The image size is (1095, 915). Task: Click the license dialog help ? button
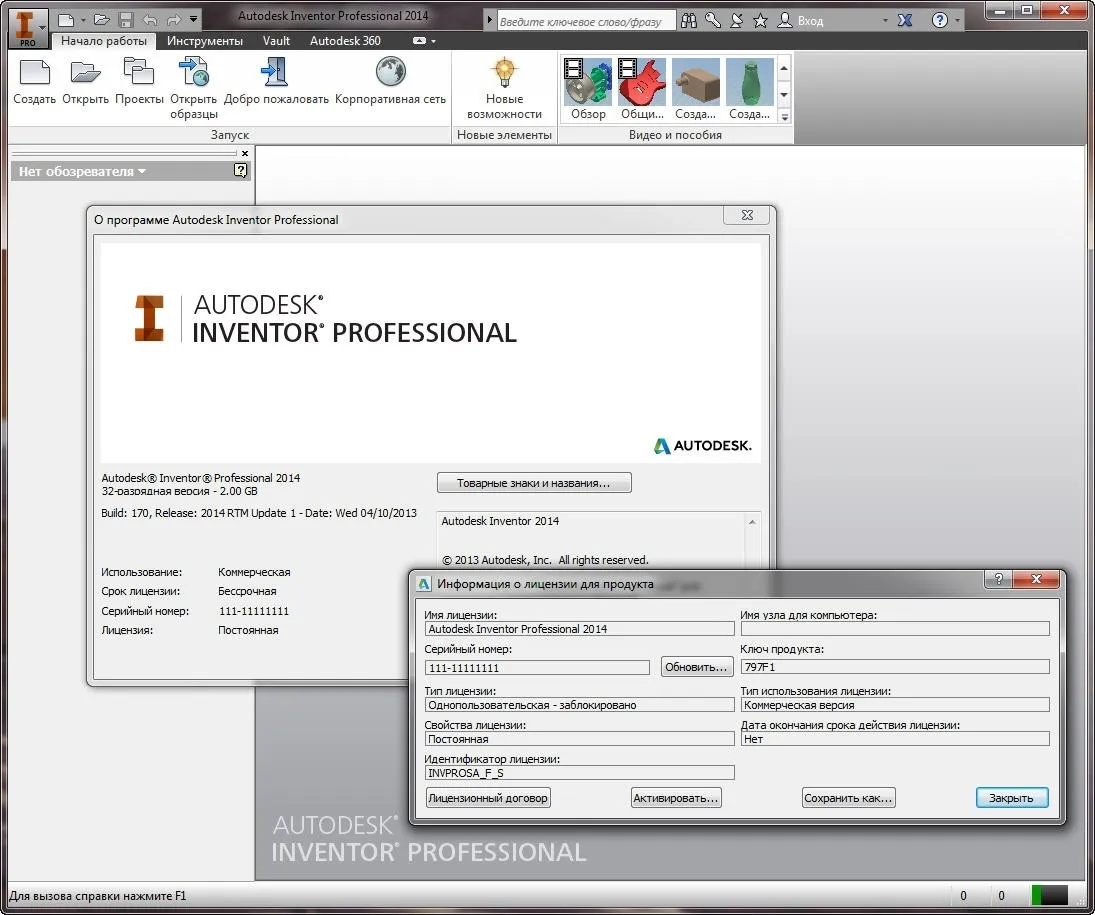click(x=999, y=579)
